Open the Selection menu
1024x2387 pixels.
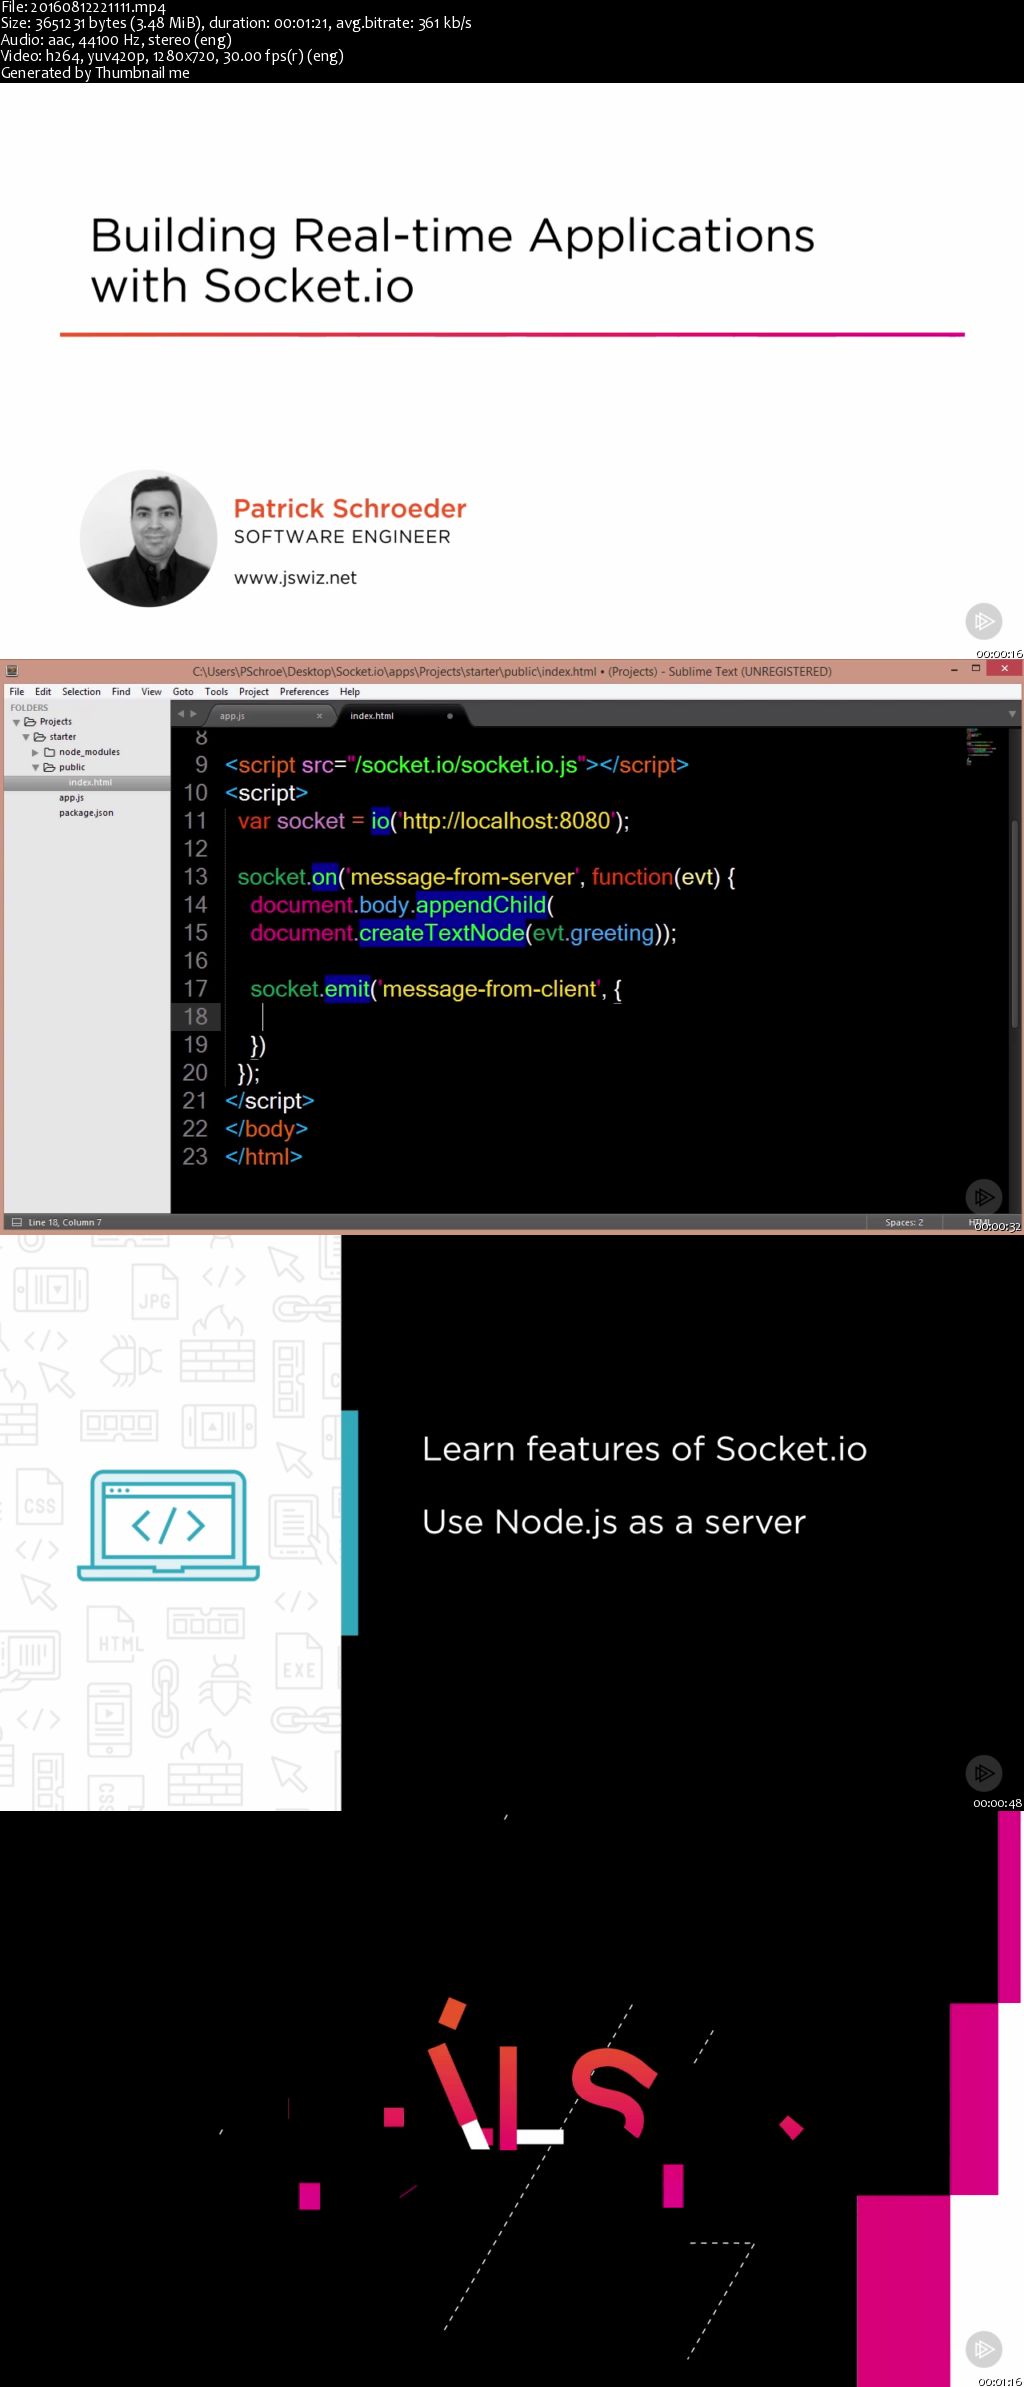81,691
